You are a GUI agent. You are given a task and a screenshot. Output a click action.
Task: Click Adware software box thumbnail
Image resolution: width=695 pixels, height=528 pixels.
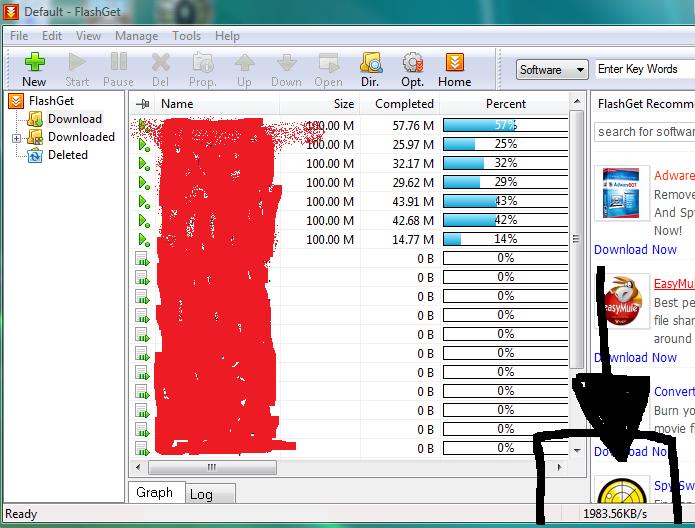(621, 193)
